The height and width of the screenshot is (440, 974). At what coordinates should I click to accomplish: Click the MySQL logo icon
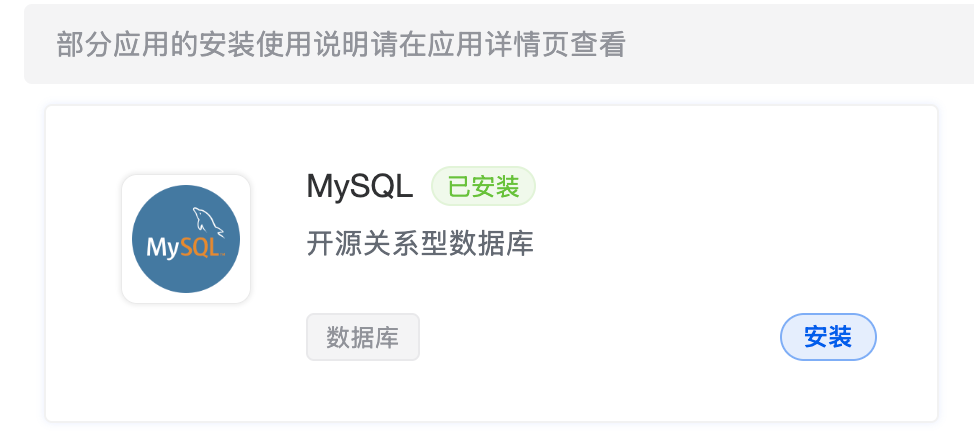point(186,239)
